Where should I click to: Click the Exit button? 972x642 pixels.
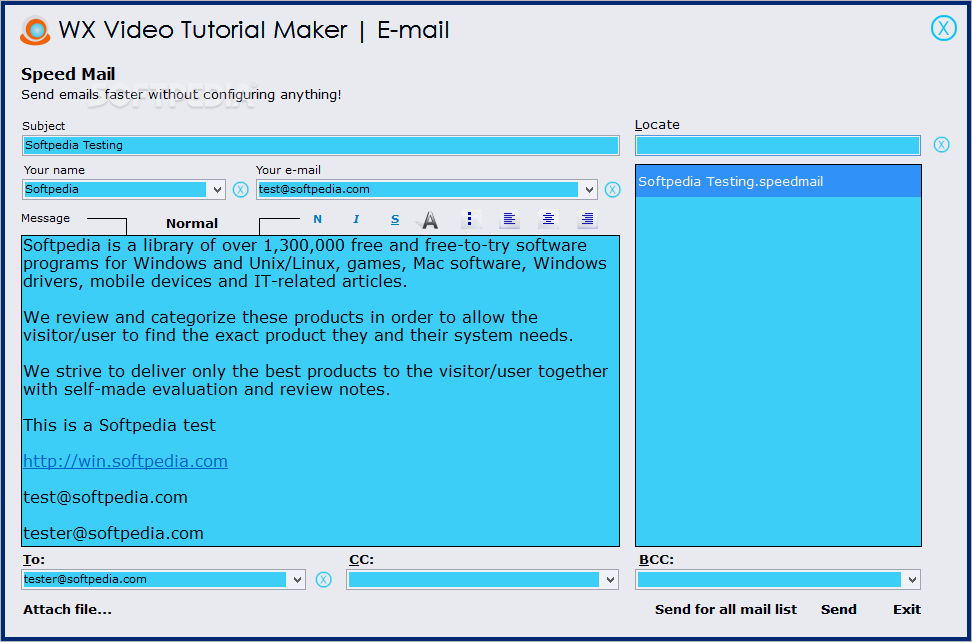pos(907,610)
